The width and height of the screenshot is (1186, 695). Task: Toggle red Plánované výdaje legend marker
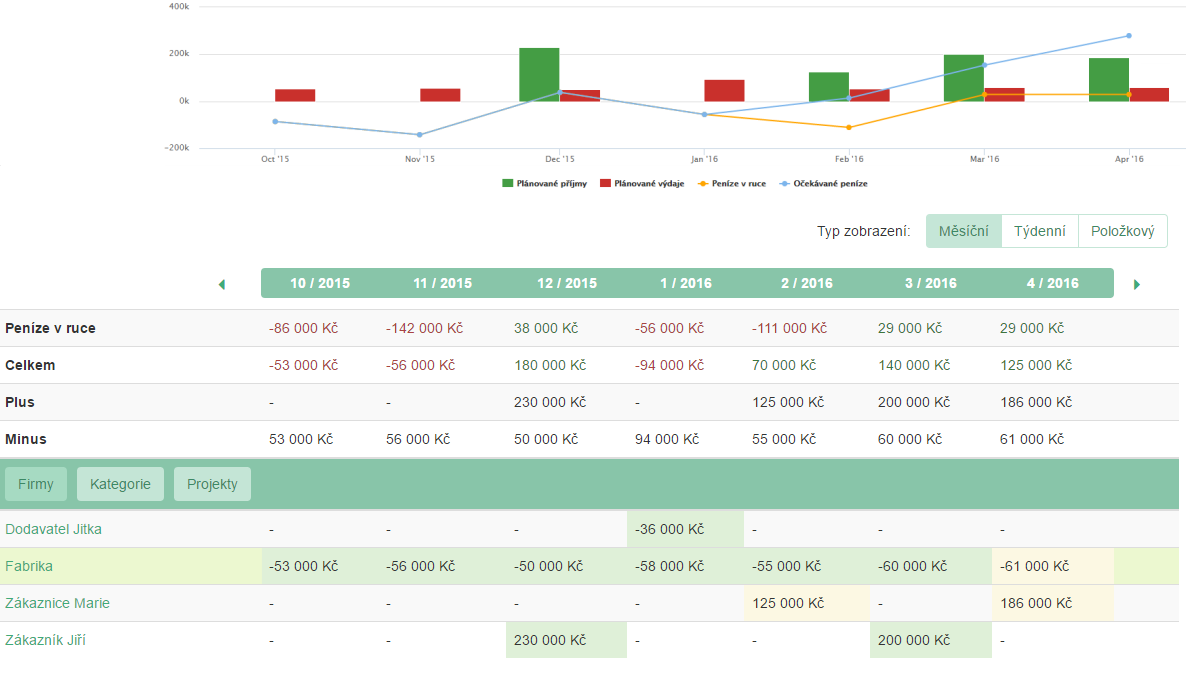[605, 184]
